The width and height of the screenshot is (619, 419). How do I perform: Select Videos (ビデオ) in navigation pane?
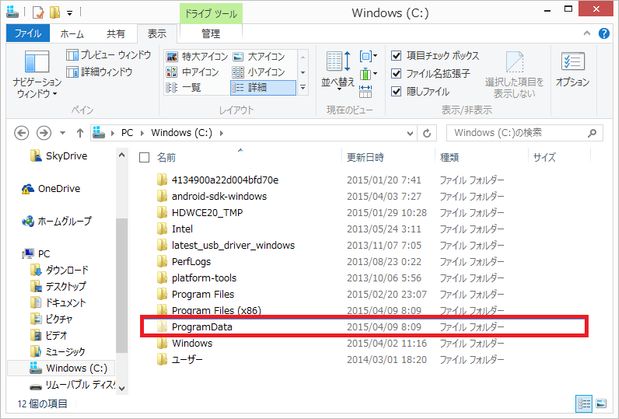point(49,336)
